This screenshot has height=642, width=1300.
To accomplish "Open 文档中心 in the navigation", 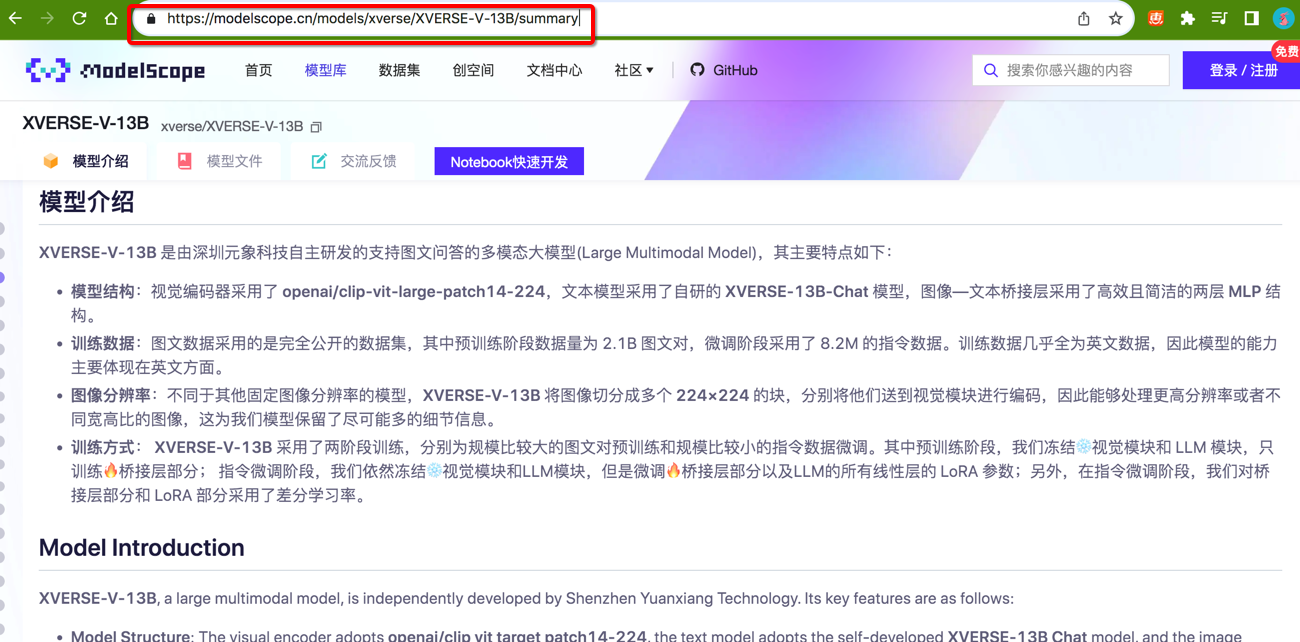I will (554, 70).
